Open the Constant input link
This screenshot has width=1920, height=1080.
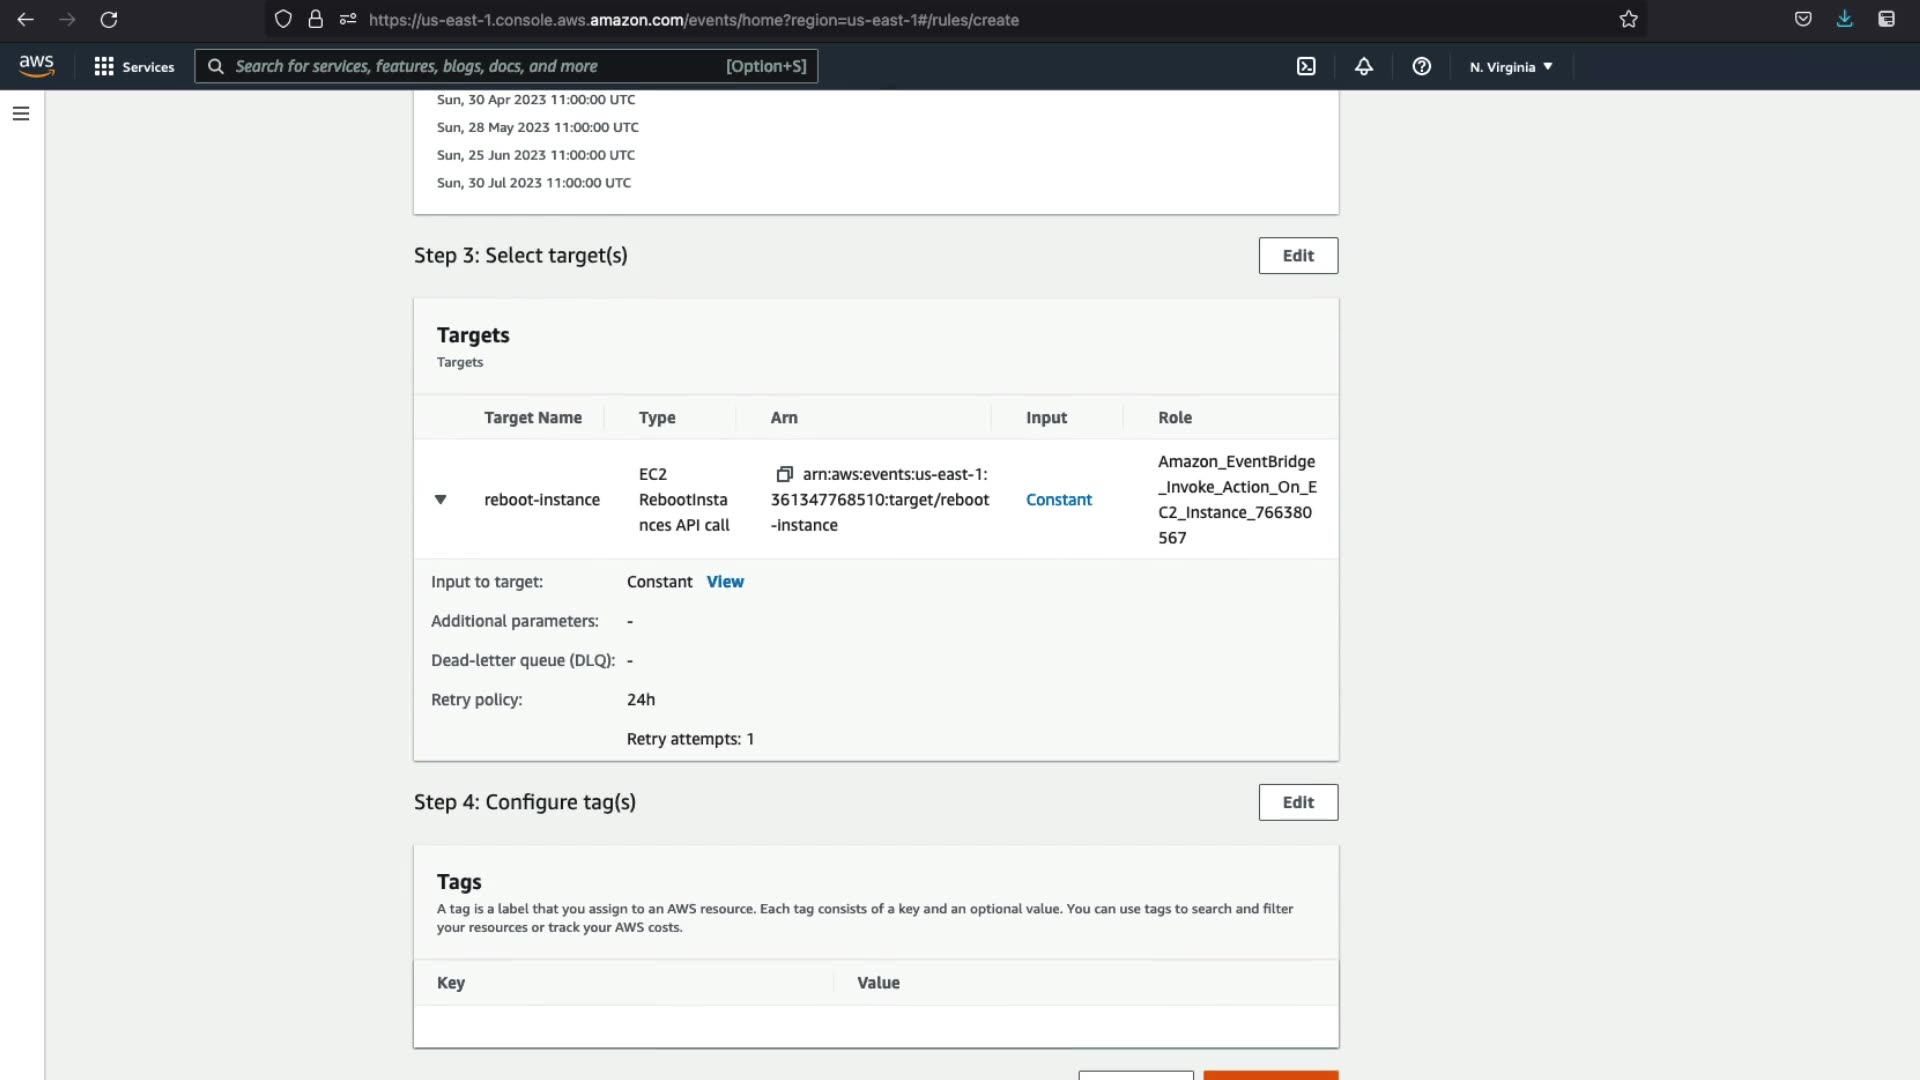1058,499
